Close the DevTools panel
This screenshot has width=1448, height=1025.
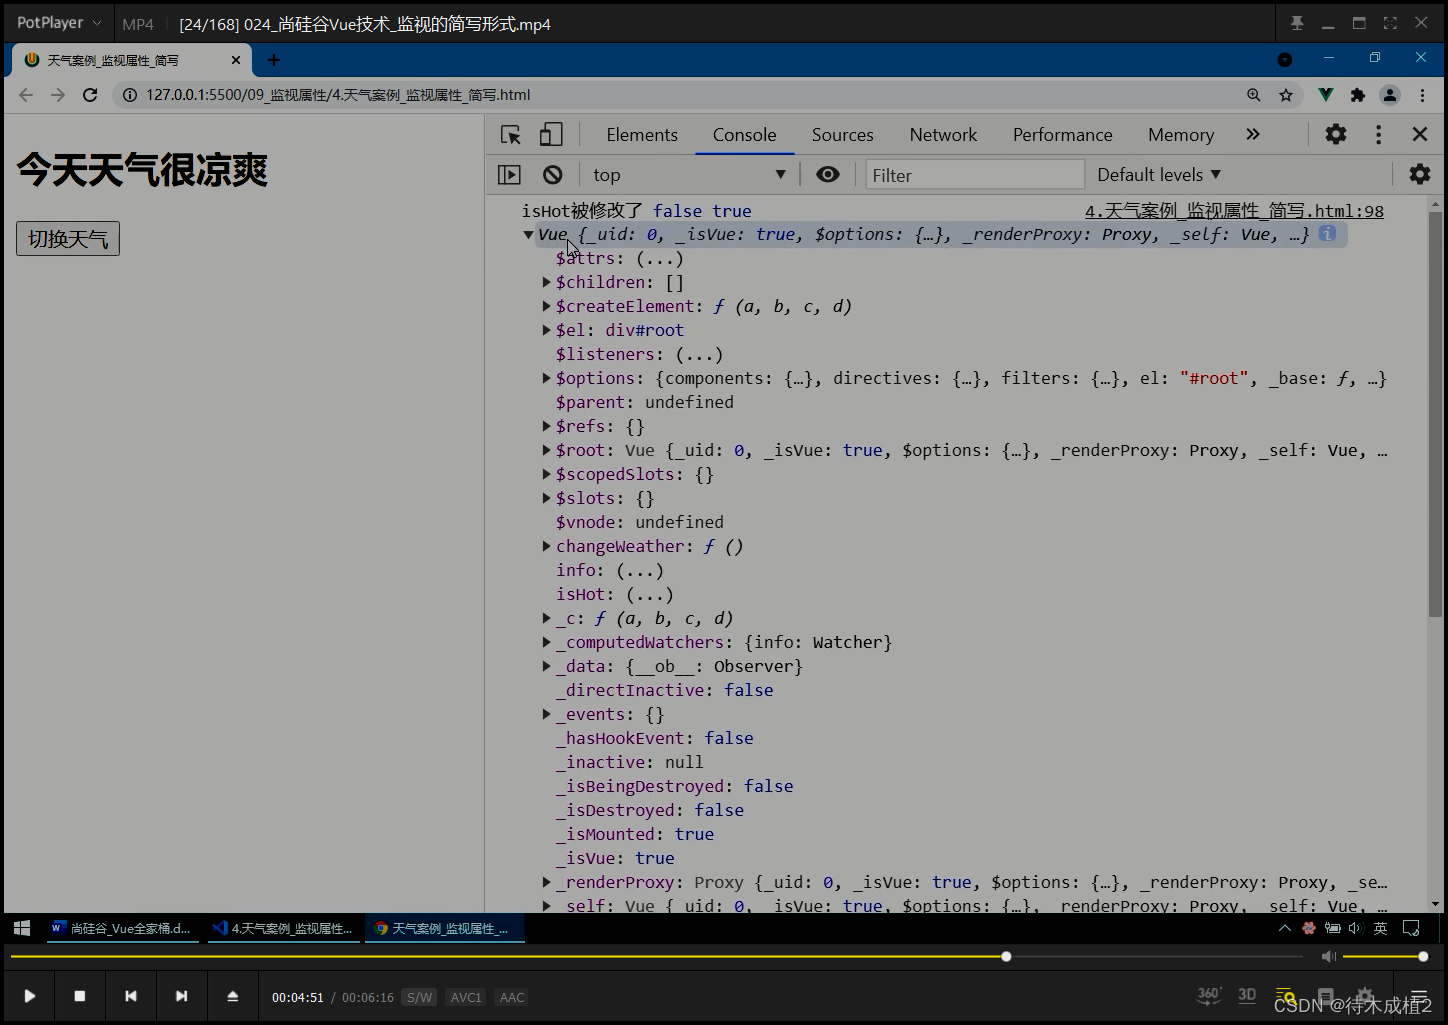tap(1420, 134)
